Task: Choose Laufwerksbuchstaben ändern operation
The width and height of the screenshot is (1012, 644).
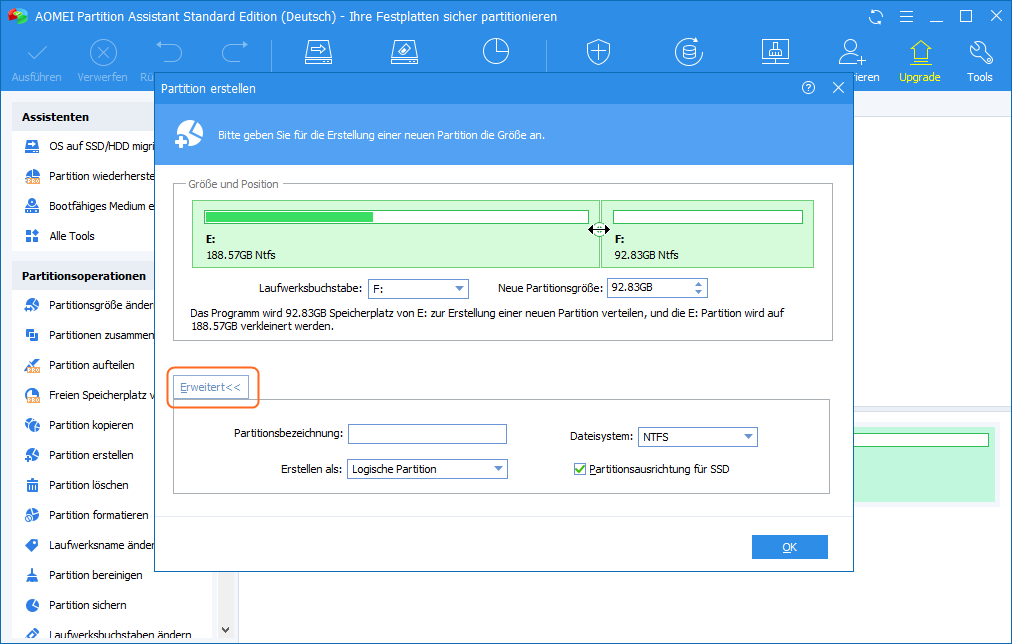Action: pos(108,634)
